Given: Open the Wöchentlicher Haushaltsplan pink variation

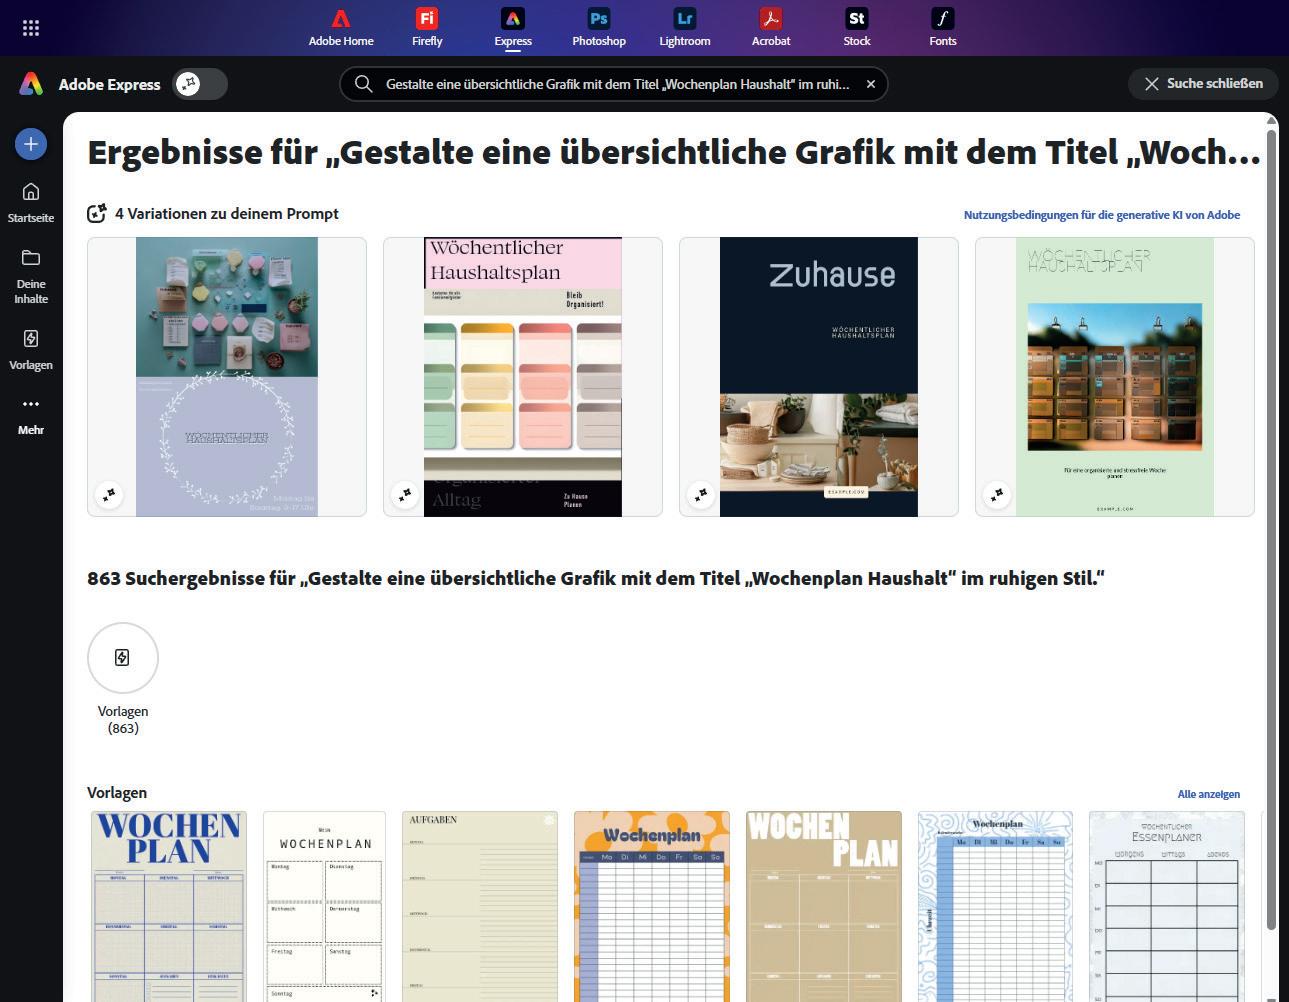Looking at the screenshot, I should (523, 377).
